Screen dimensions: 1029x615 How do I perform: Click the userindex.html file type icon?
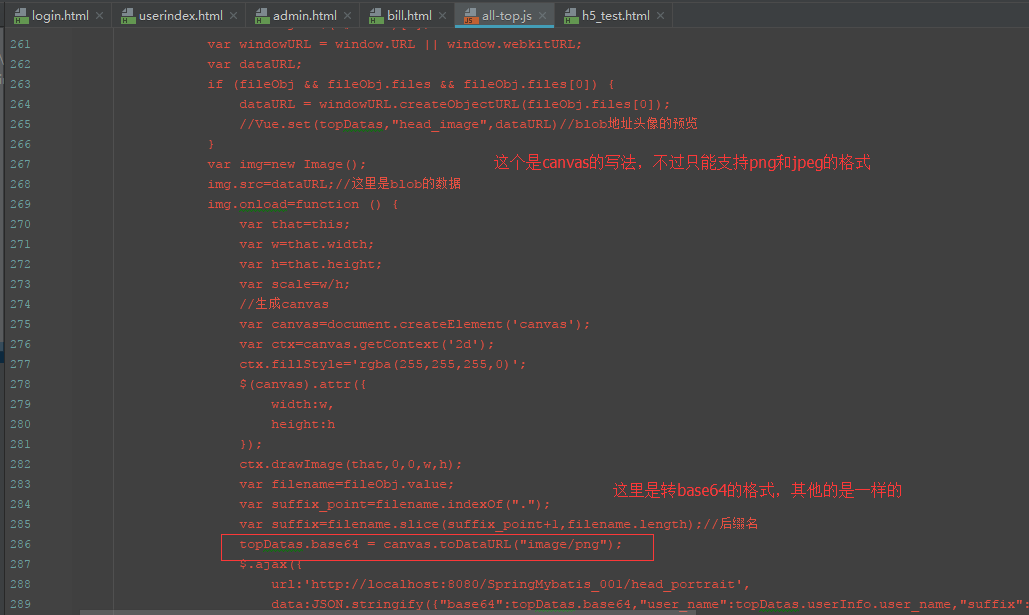(x=127, y=16)
